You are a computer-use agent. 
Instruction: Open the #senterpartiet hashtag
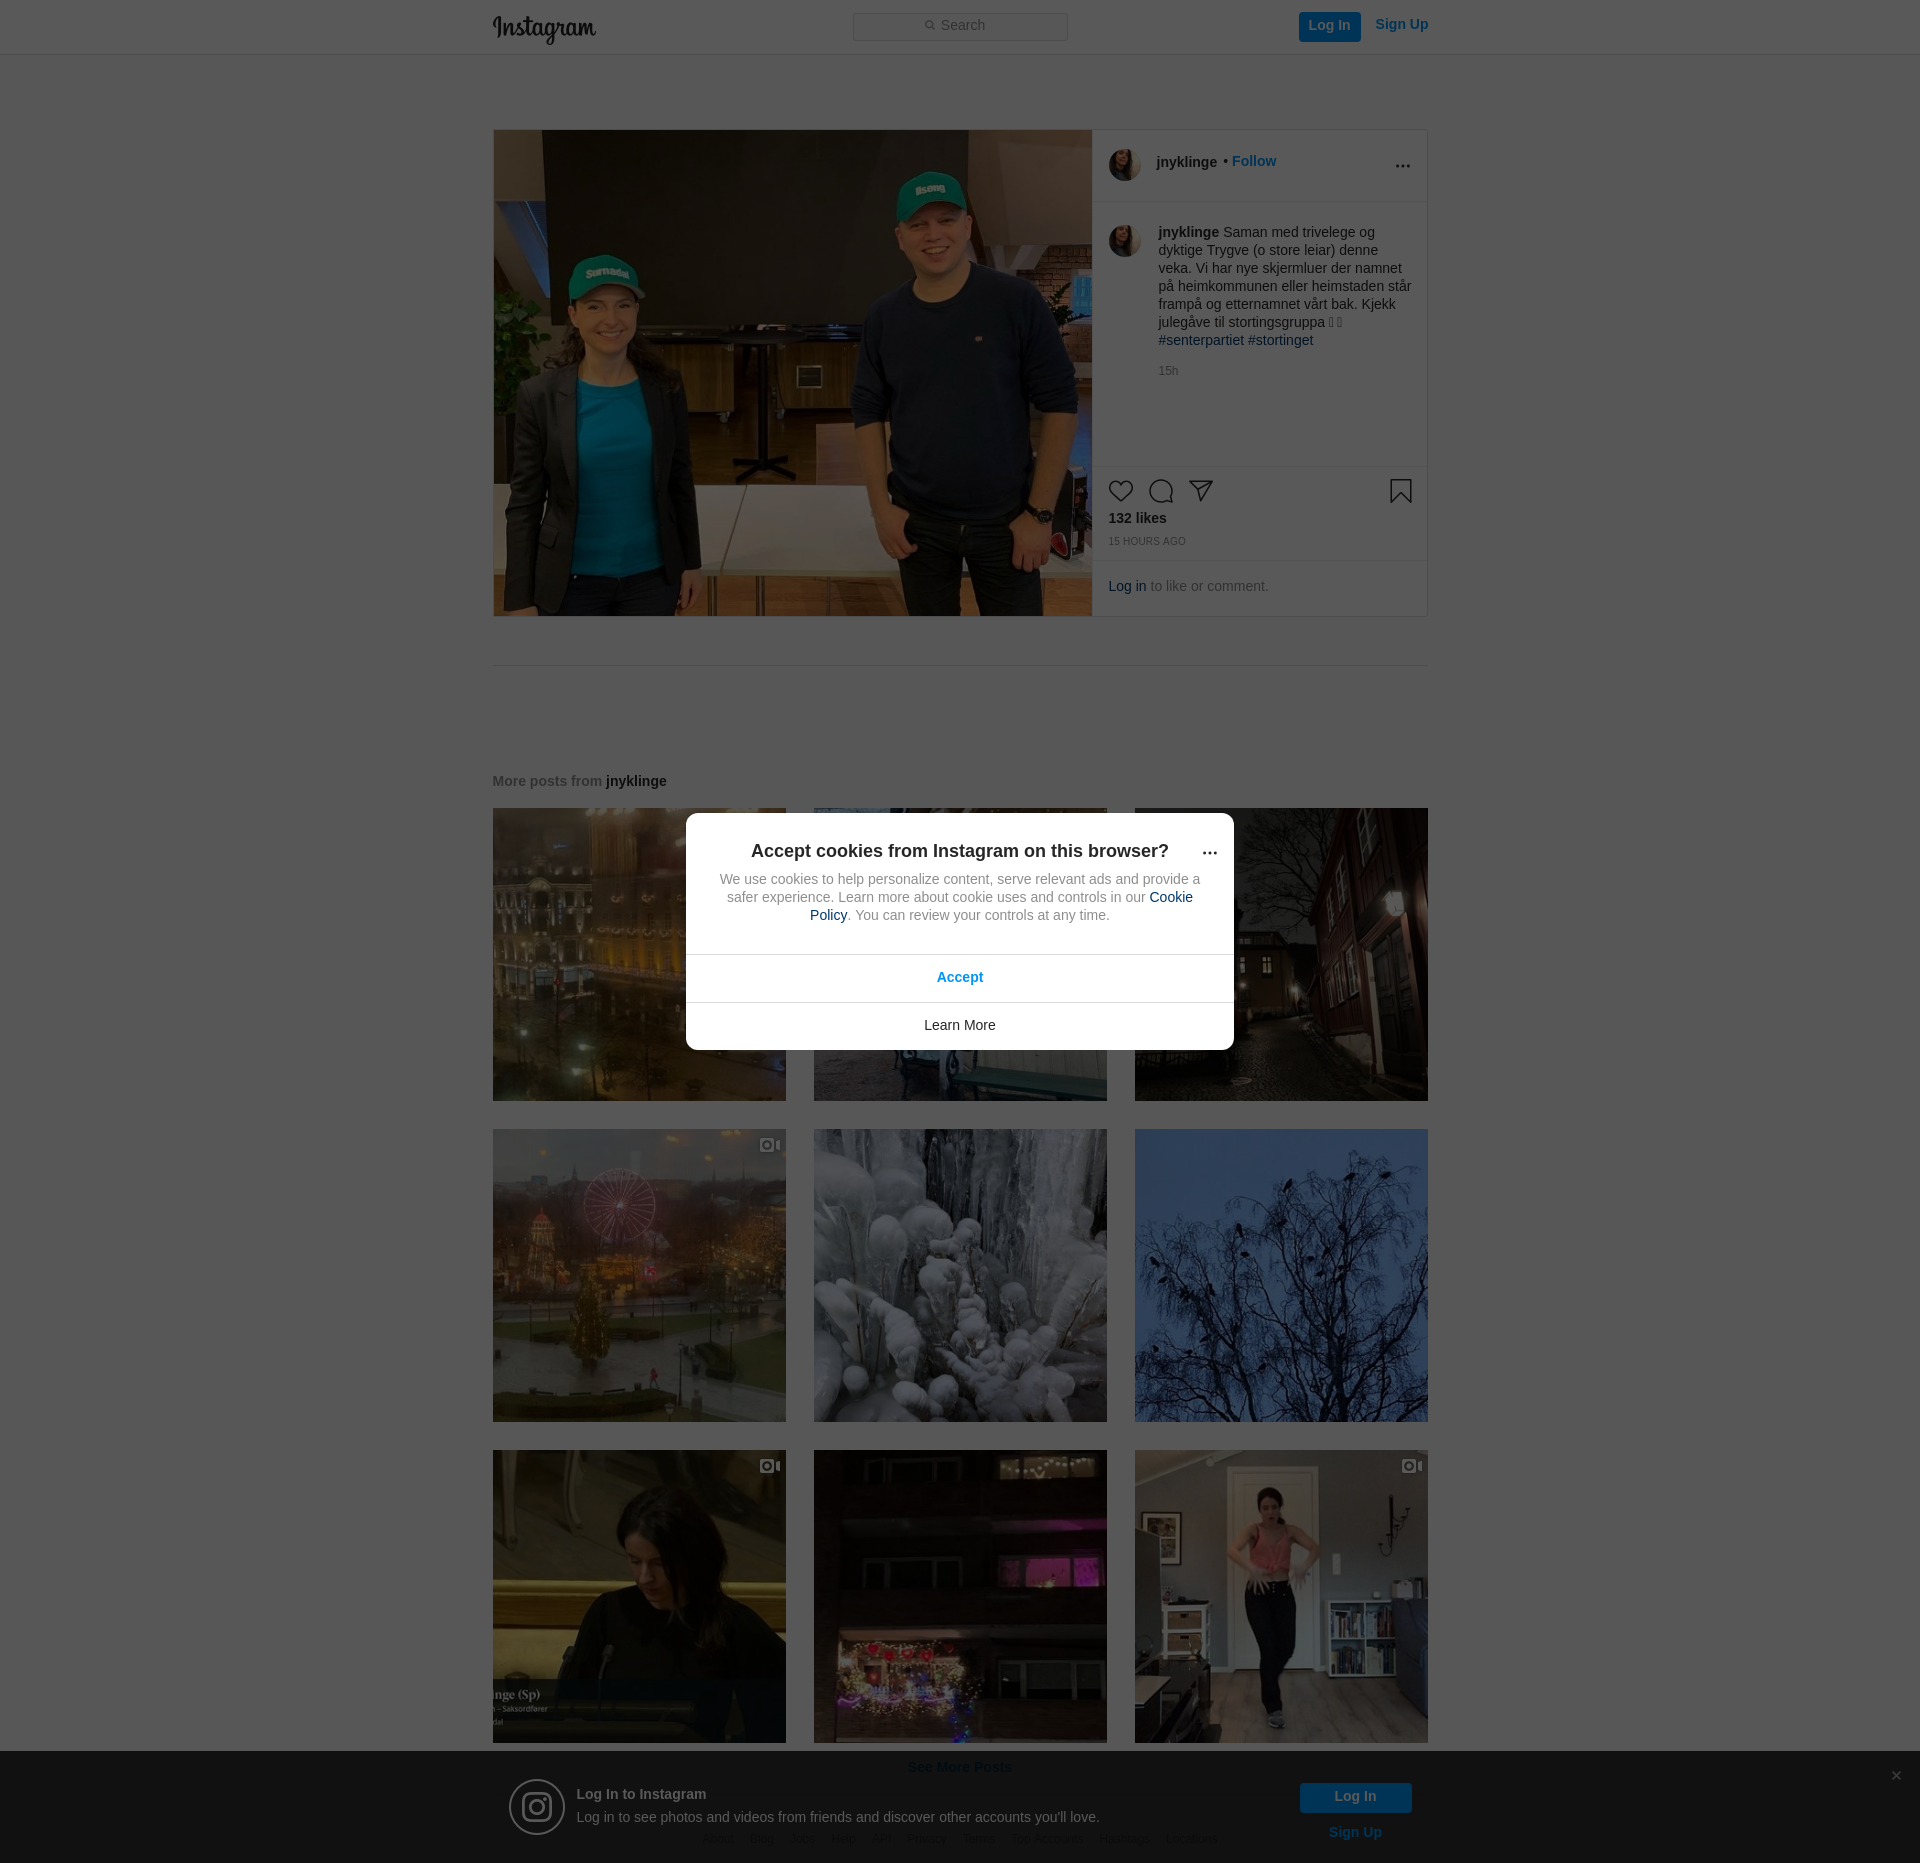[x=1201, y=340]
